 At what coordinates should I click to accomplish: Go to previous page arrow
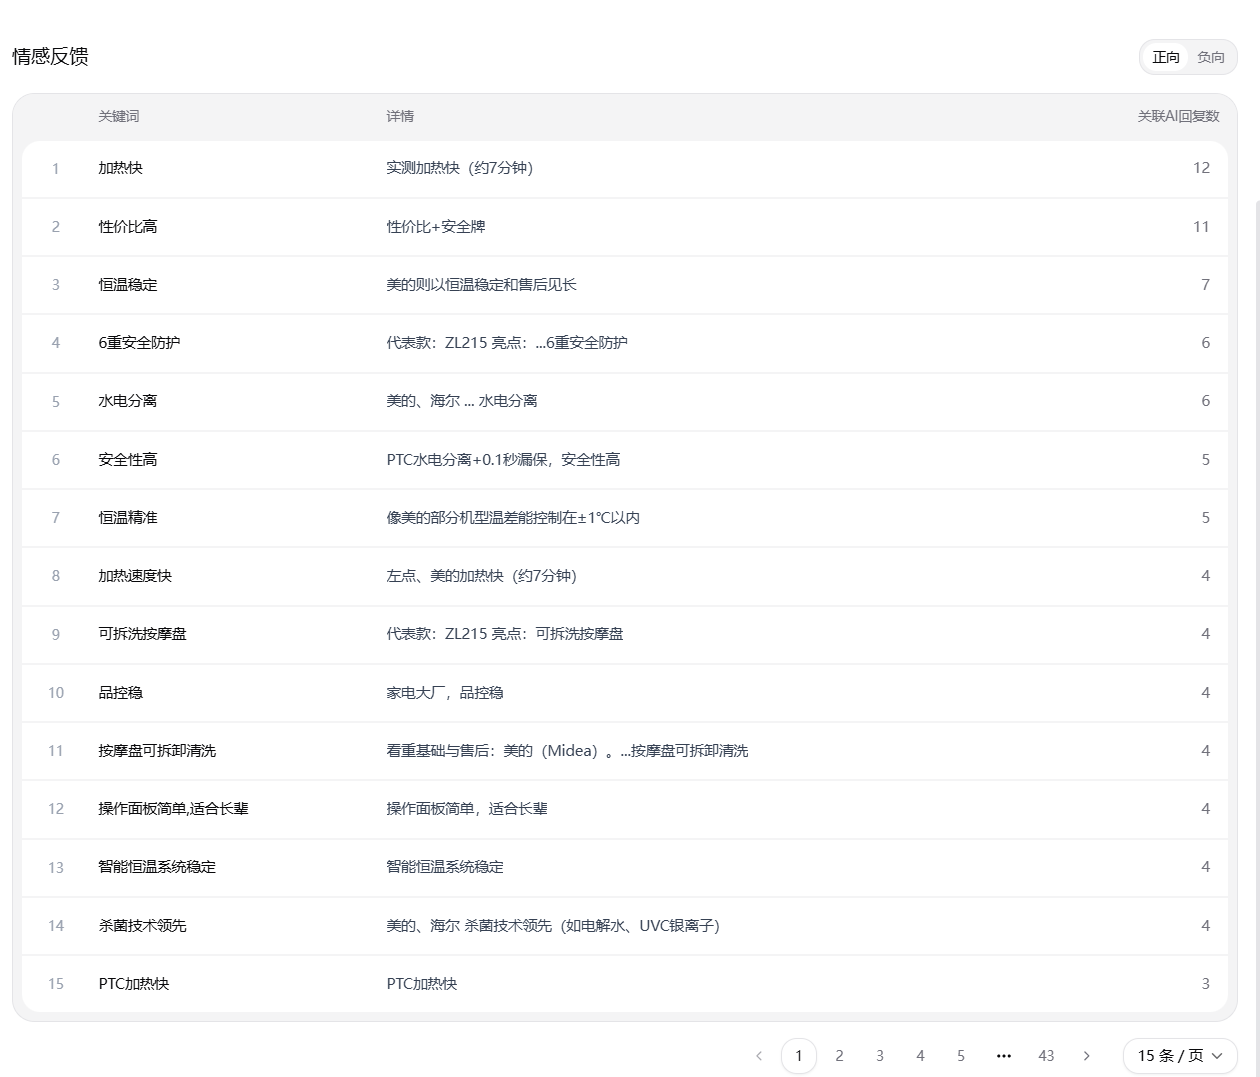pos(759,1056)
